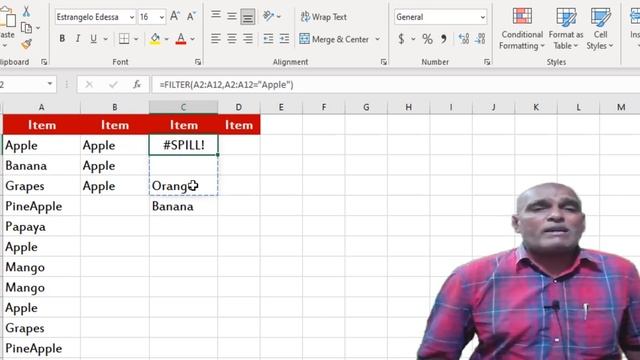Align text right
Screen dimensions: 640x360
[x=248, y=39]
